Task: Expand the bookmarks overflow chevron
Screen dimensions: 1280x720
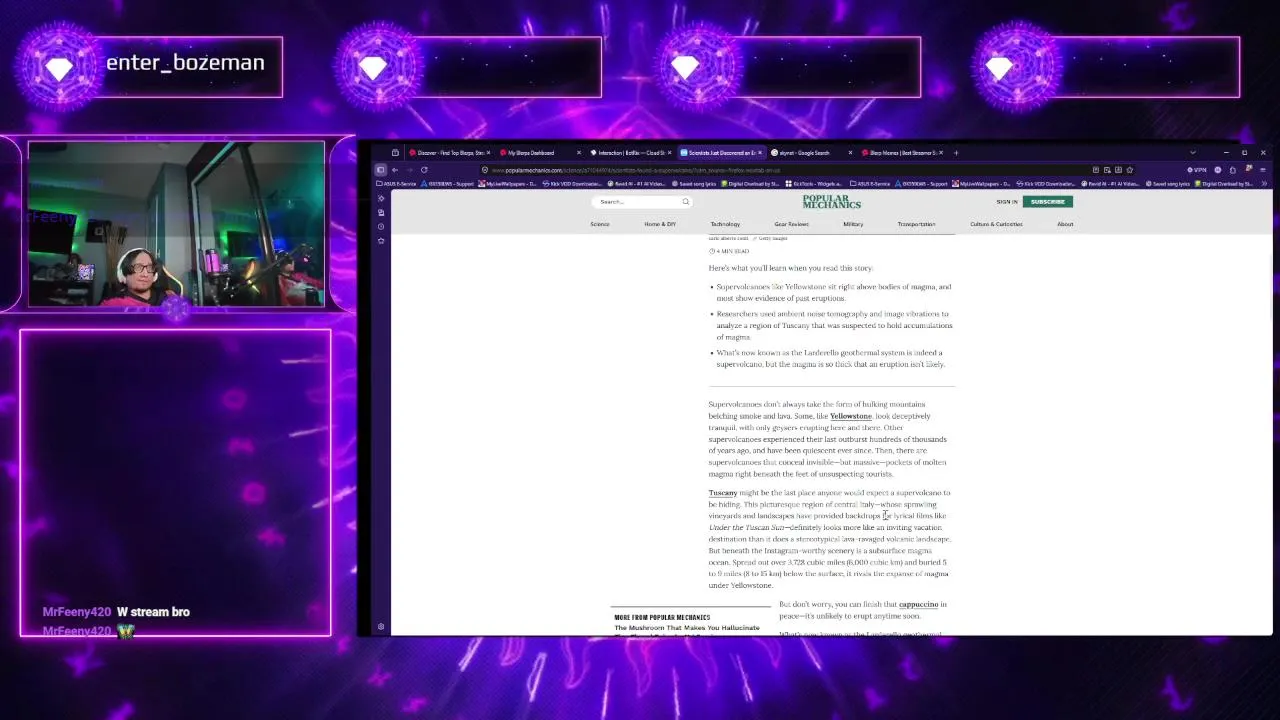Action: [1265, 184]
